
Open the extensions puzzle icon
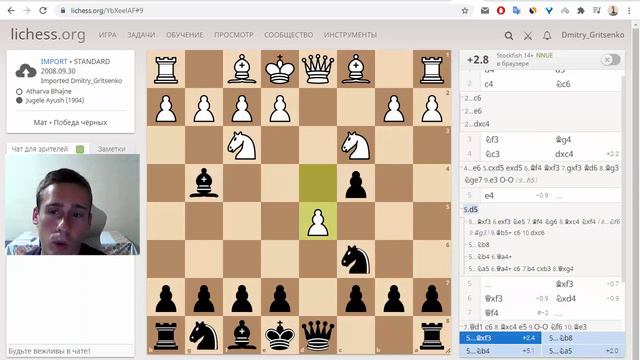(x=581, y=11)
